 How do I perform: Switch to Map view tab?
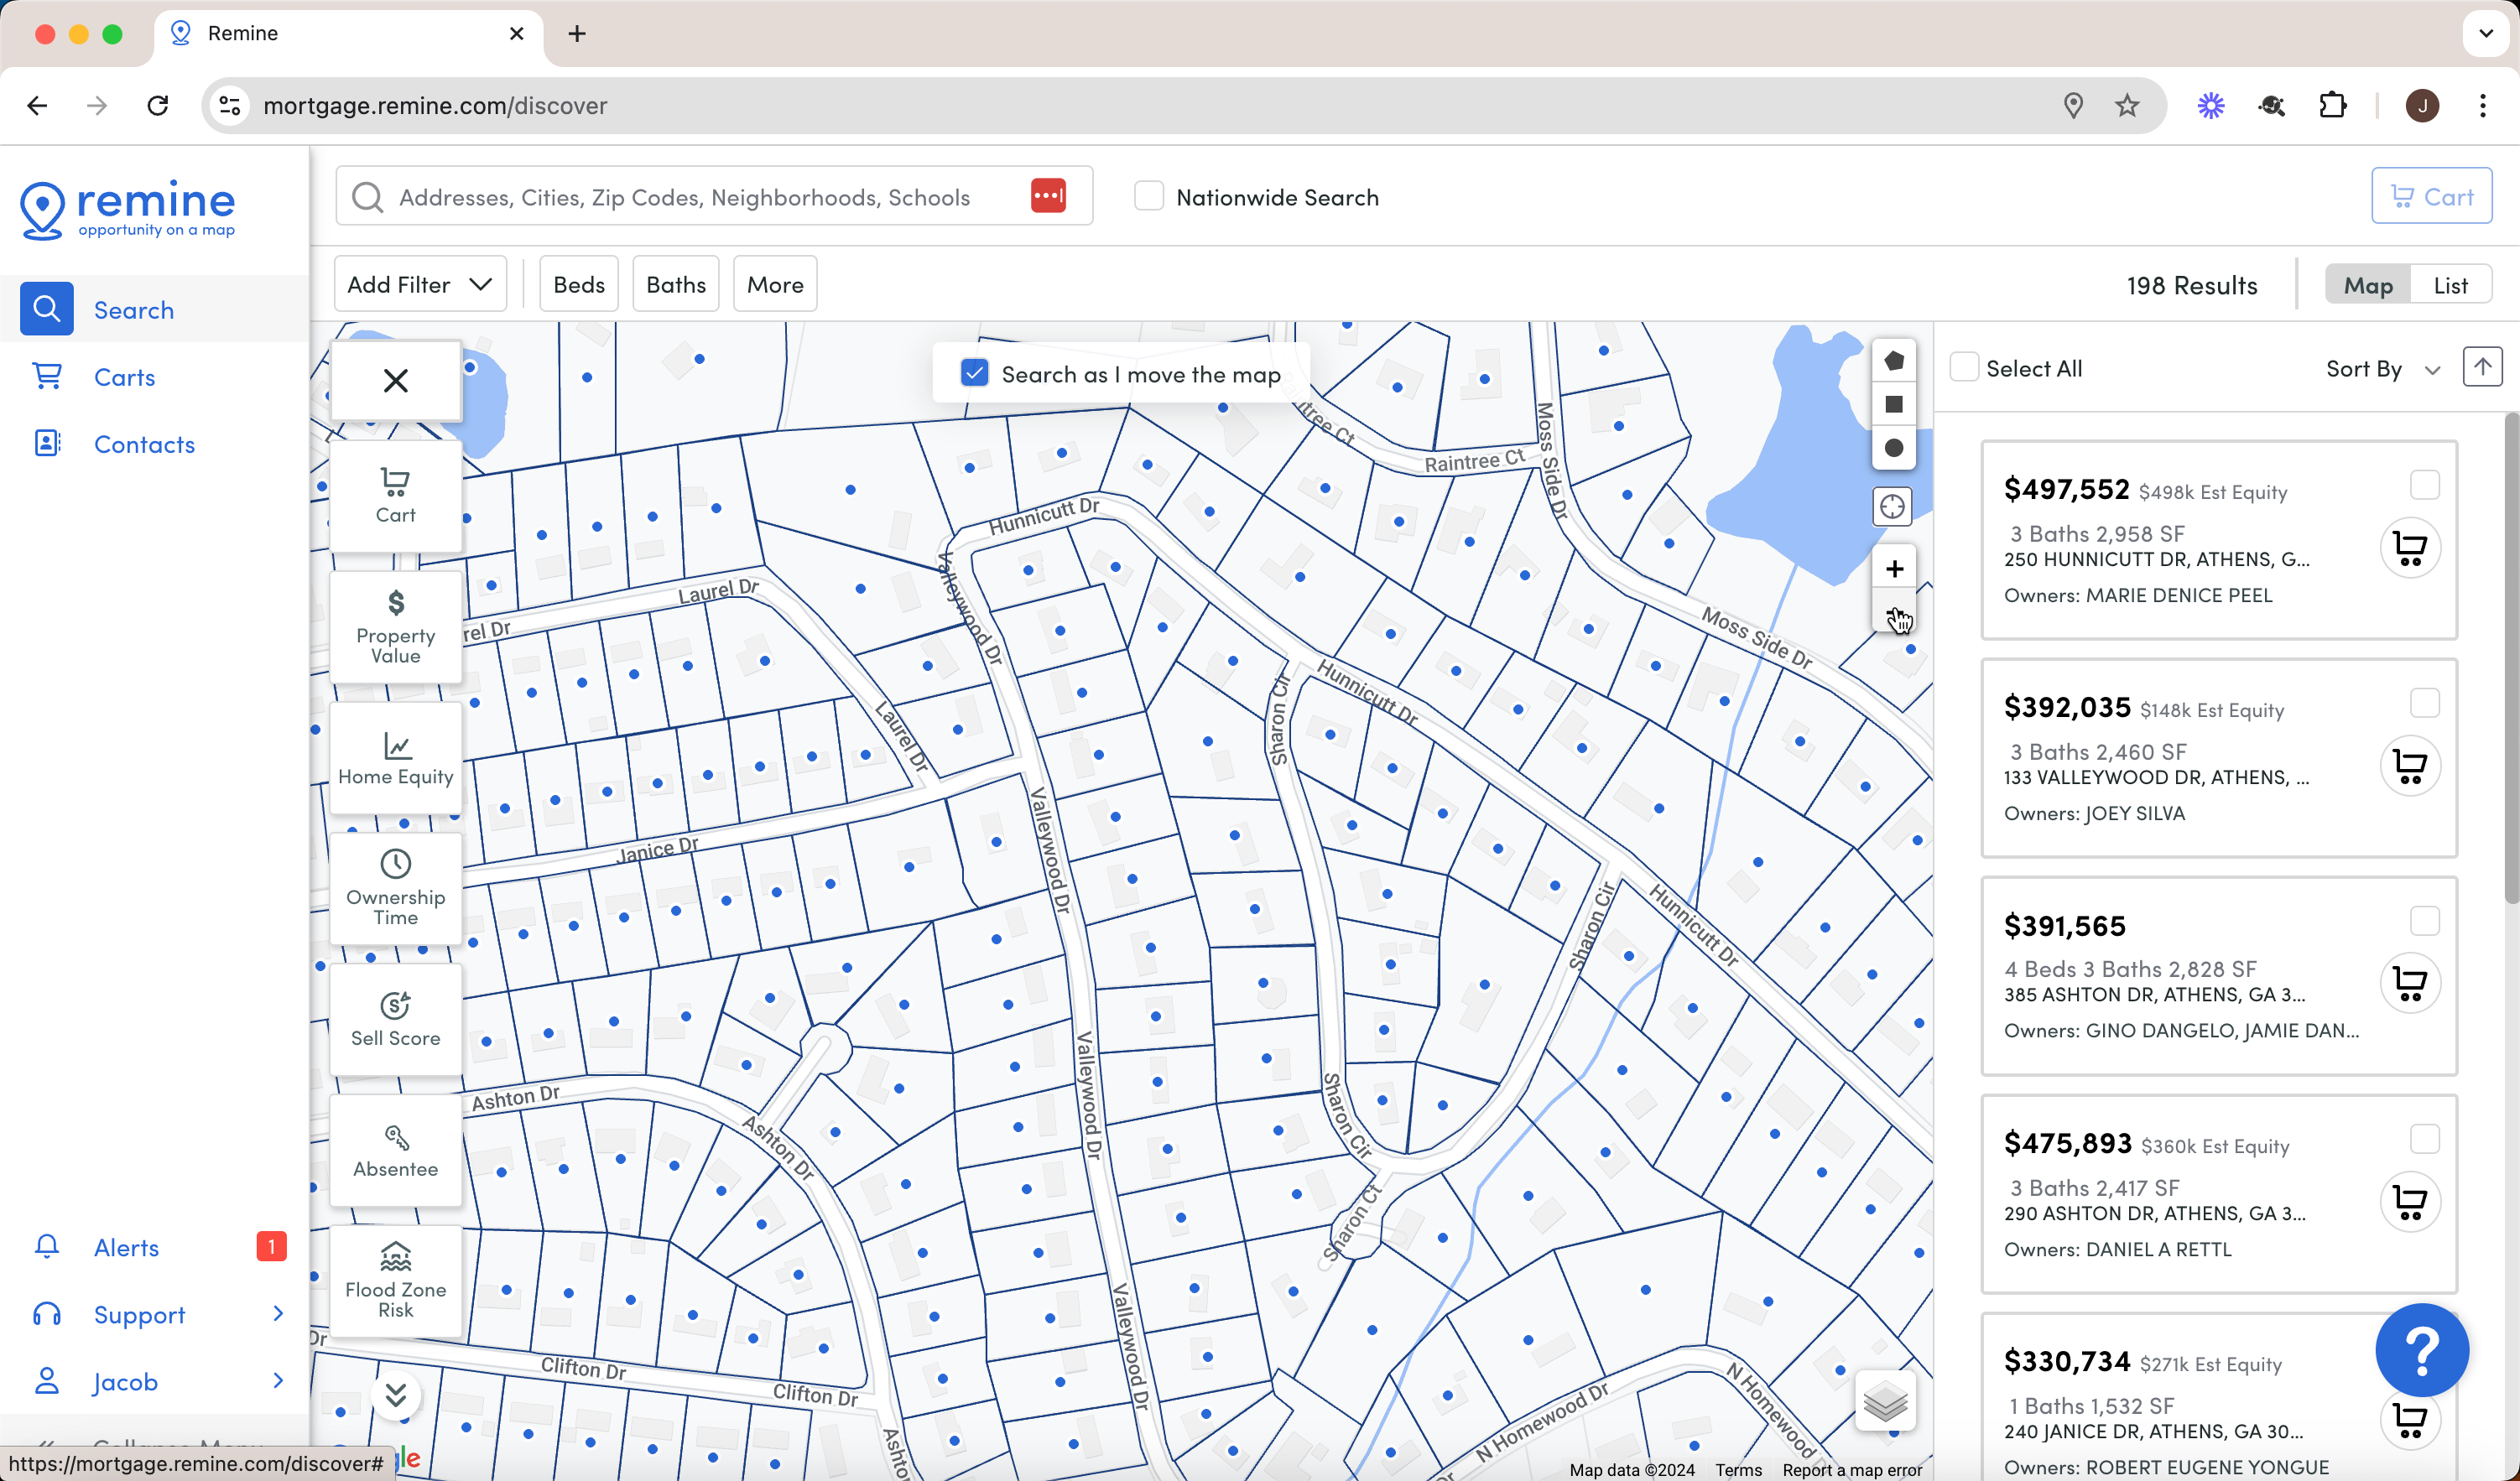tap(2368, 286)
